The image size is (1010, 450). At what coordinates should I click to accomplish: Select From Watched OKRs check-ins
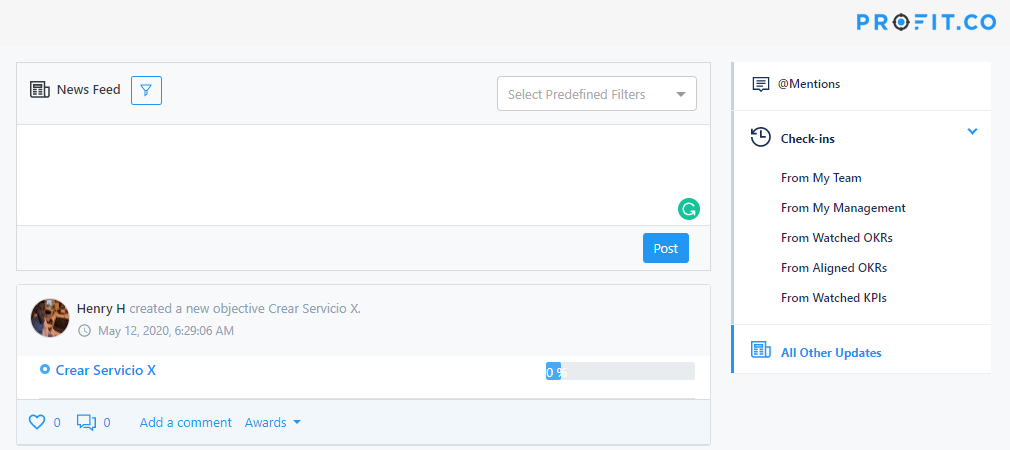coord(836,238)
